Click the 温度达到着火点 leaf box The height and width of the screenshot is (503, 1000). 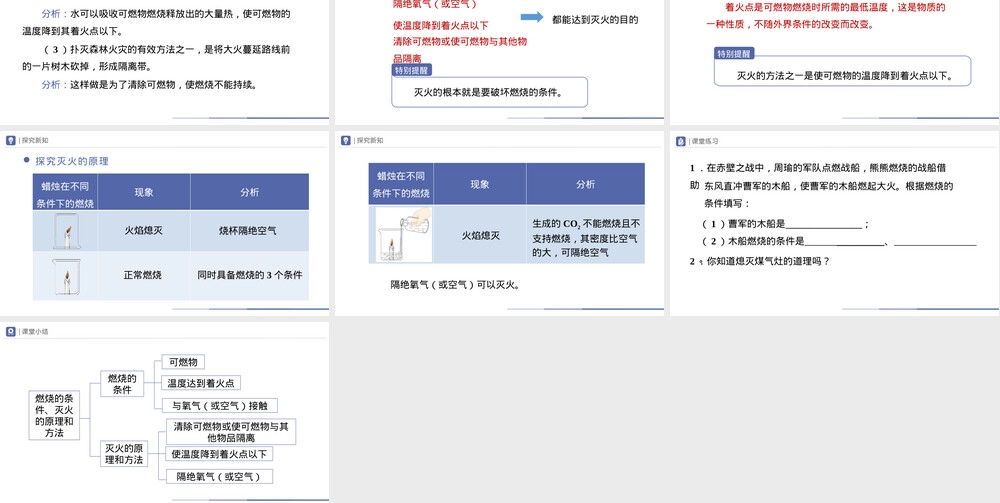201,383
